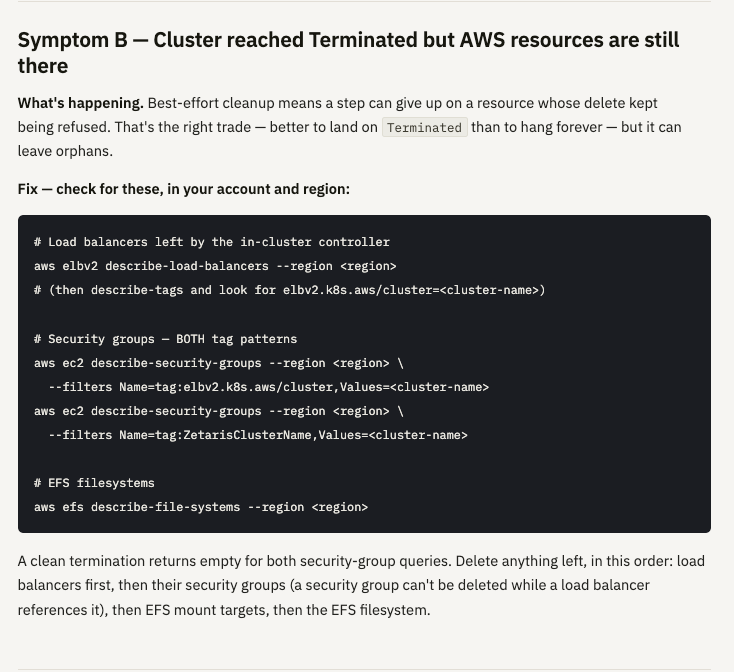Image resolution: width=734 pixels, height=672 pixels.
Task: Click the Symptom B section heading
Action: (348, 53)
